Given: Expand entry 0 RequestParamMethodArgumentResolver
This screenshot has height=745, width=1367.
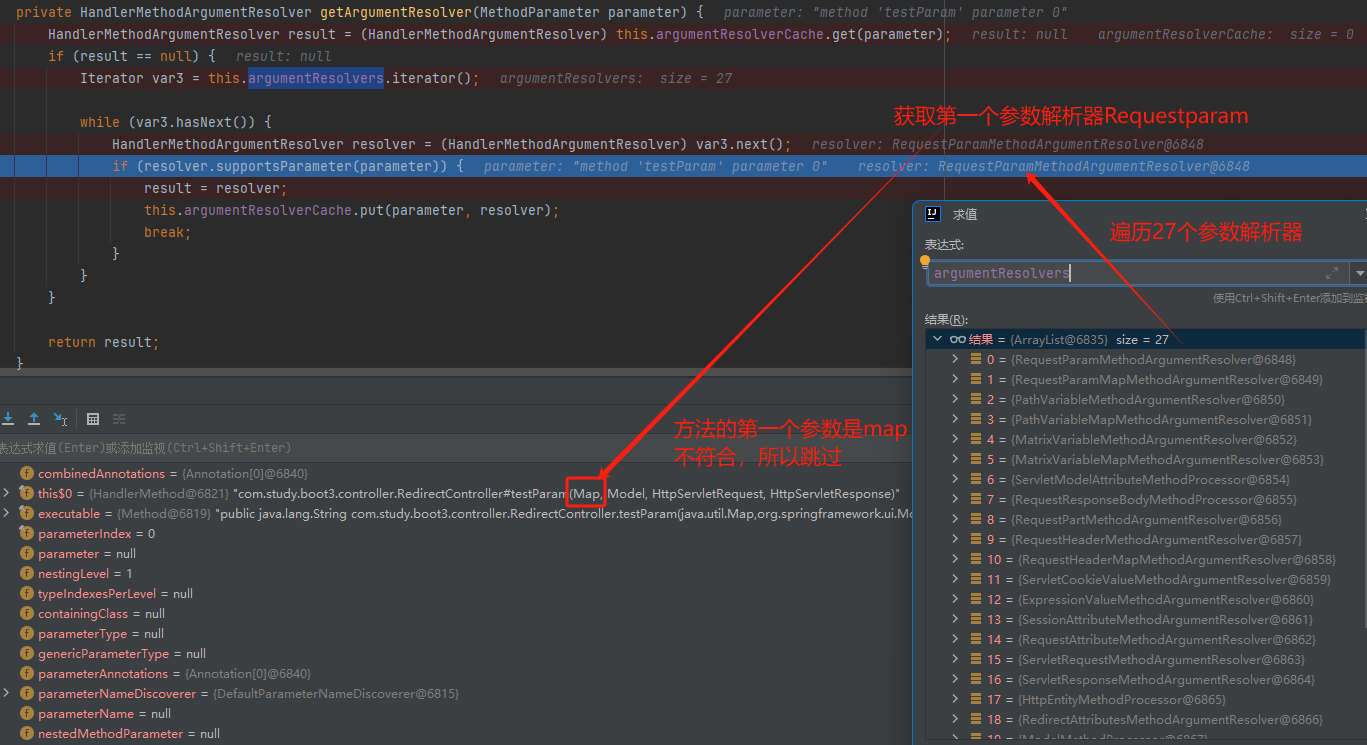Looking at the screenshot, I should point(956,359).
